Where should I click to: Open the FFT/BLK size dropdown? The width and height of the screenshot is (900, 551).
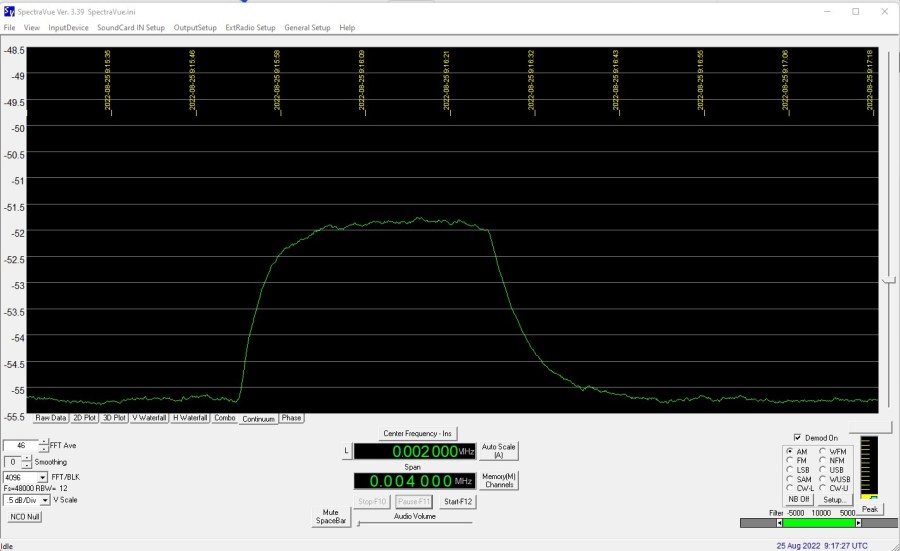click(x=43, y=478)
